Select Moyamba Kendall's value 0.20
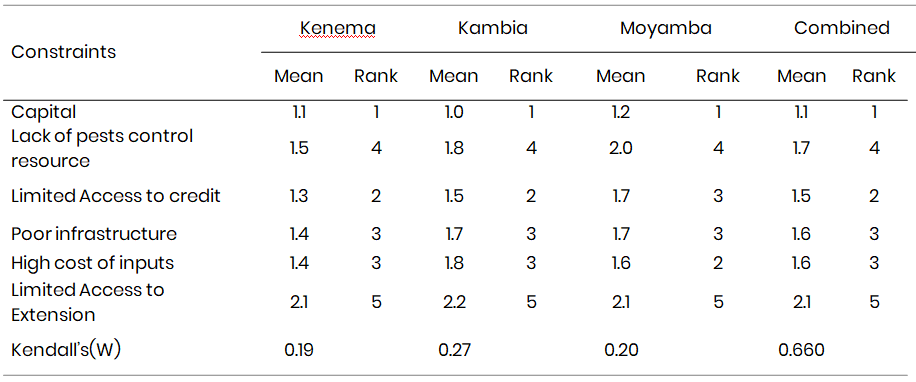Image resolution: width=916 pixels, height=382 pixels. point(621,350)
